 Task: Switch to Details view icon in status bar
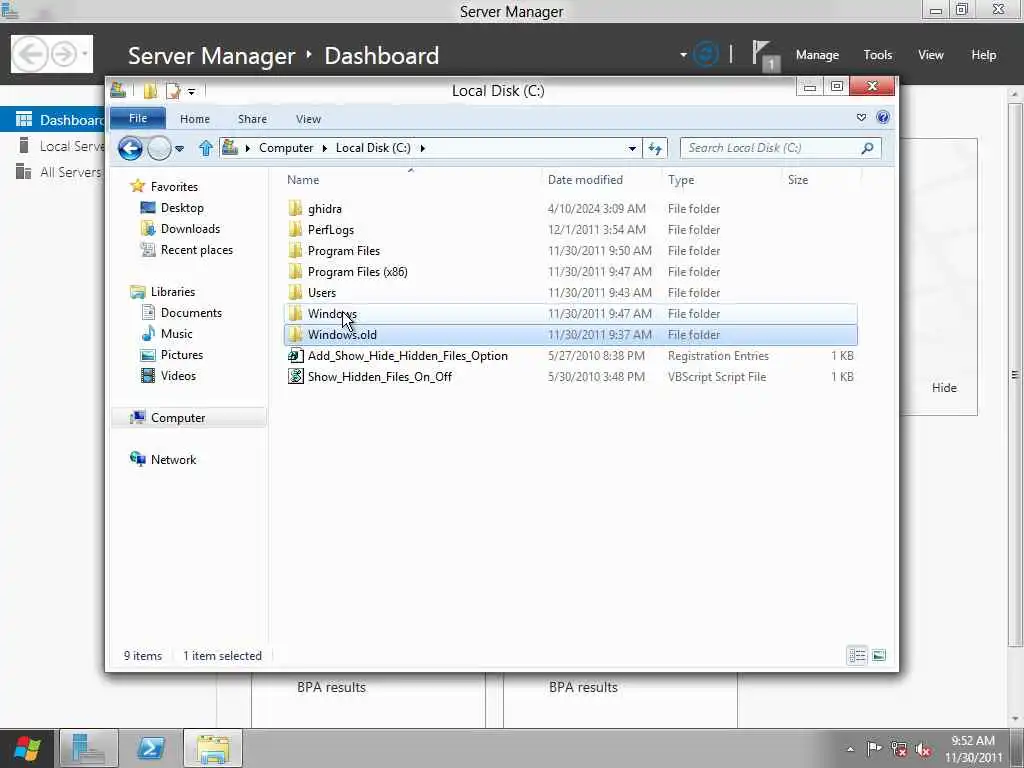click(x=857, y=655)
